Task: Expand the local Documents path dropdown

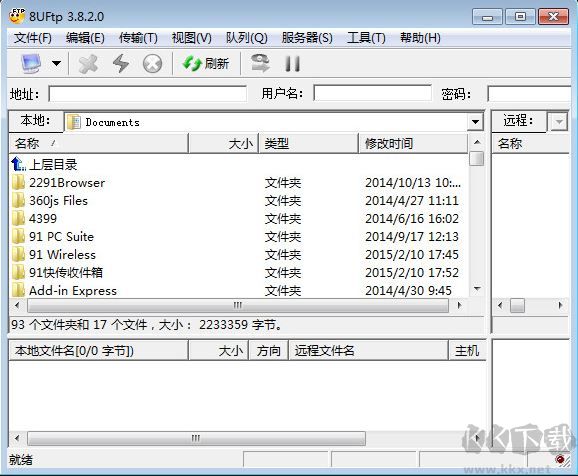Action: point(476,122)
